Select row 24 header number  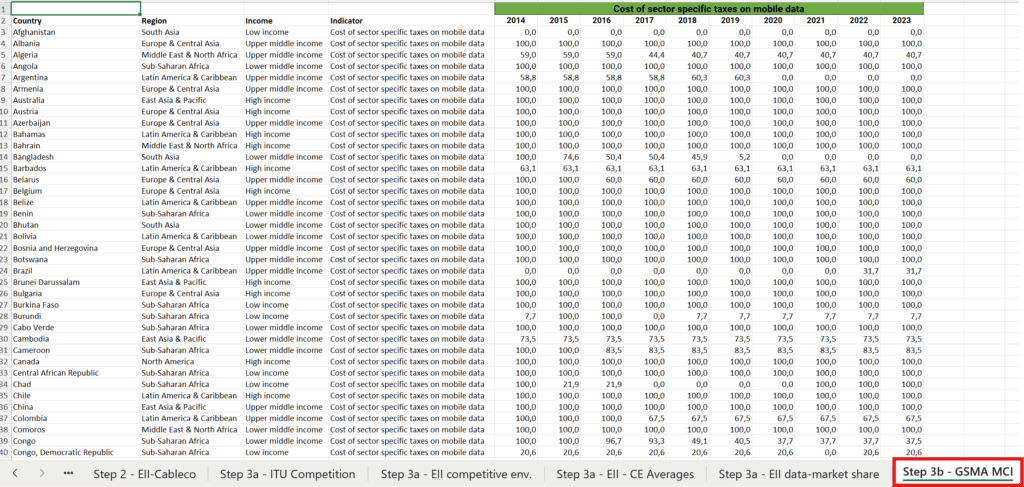pos(5,270)
